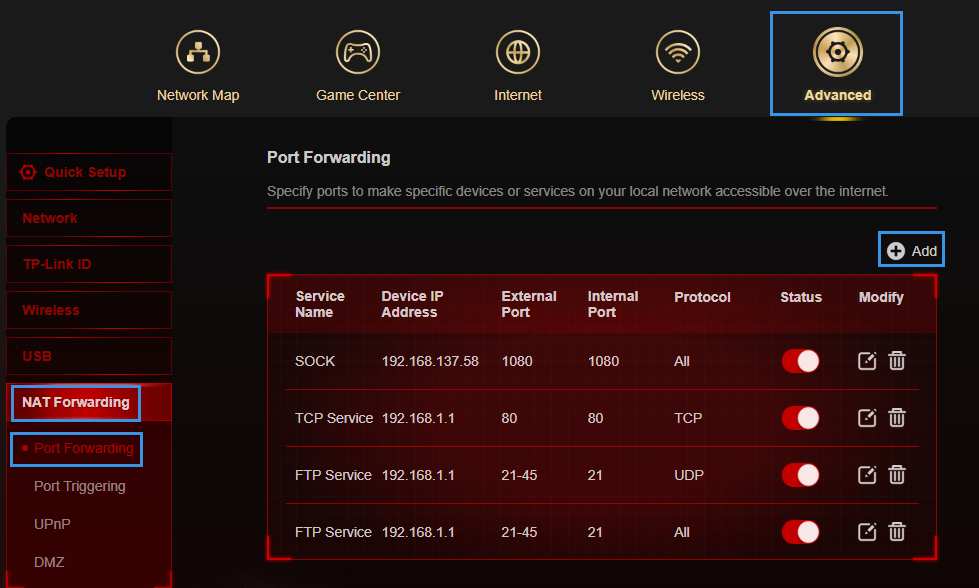Open the Network Map page
This screenshot has height=588, width=979.
197,63
